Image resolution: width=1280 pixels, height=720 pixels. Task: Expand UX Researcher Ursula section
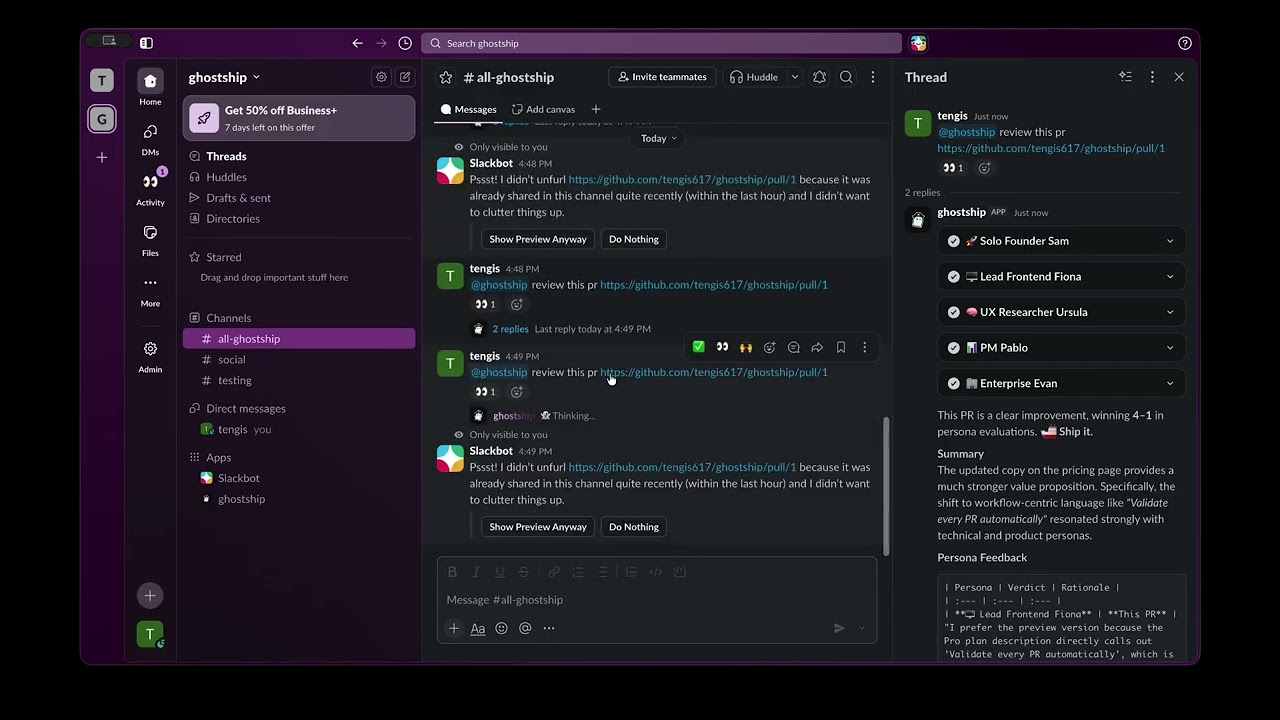pos(1062,312)
